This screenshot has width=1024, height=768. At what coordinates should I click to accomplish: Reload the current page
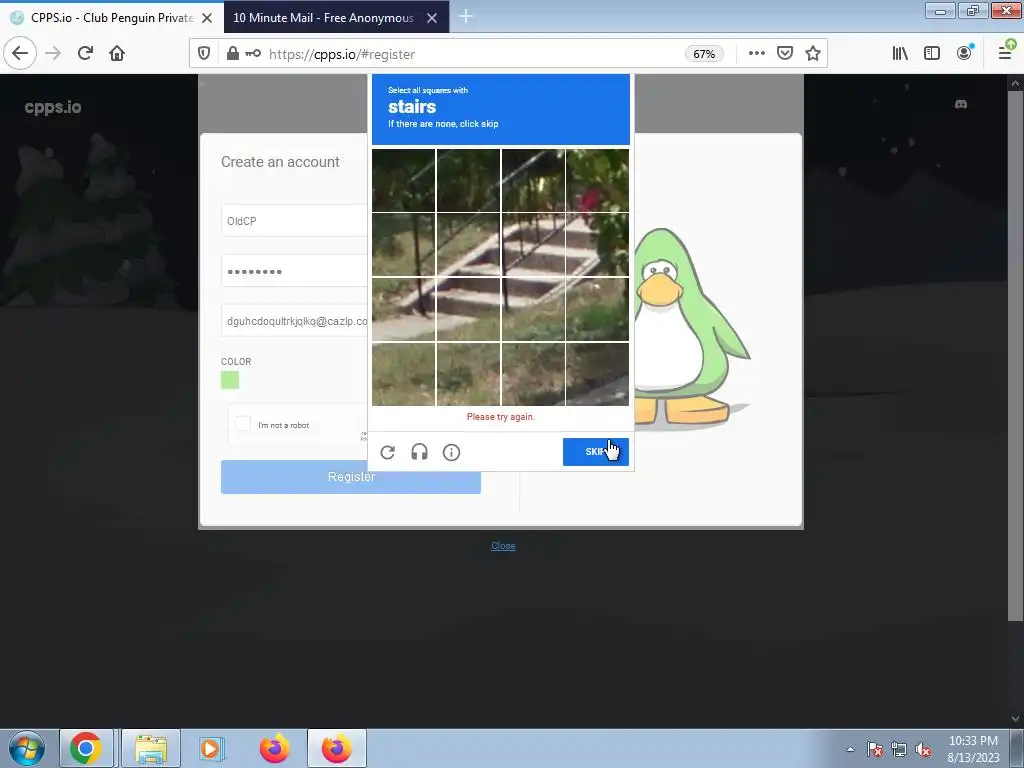click(x=85, y=54)
